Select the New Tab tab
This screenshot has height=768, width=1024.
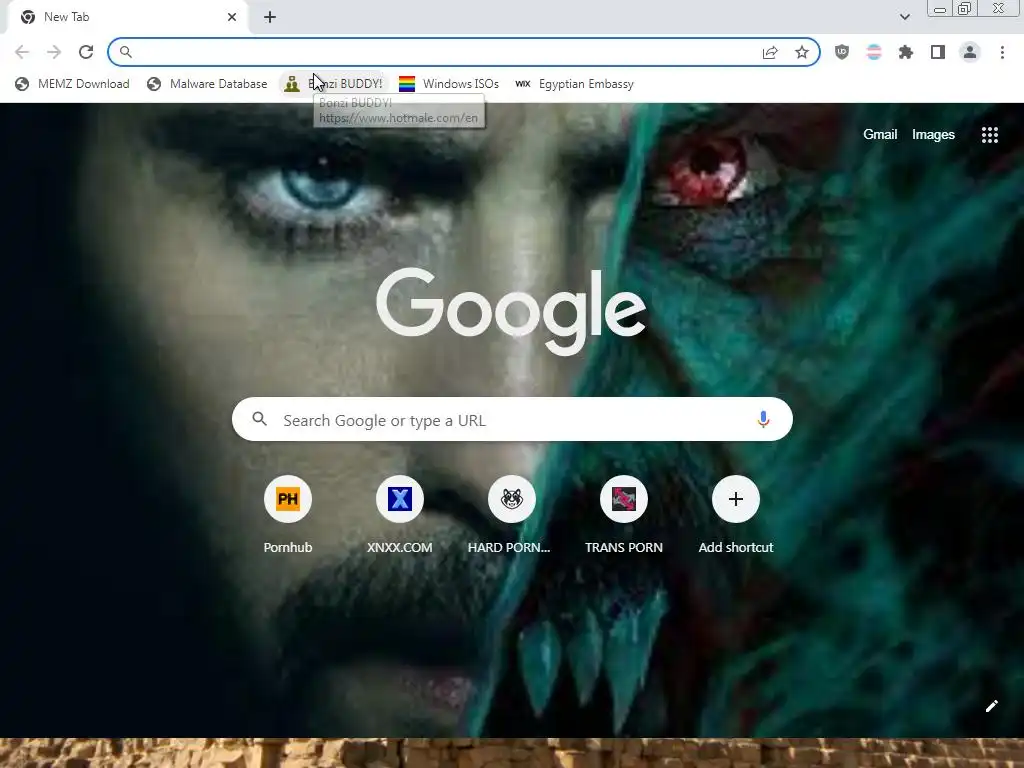tap(127, 18)
